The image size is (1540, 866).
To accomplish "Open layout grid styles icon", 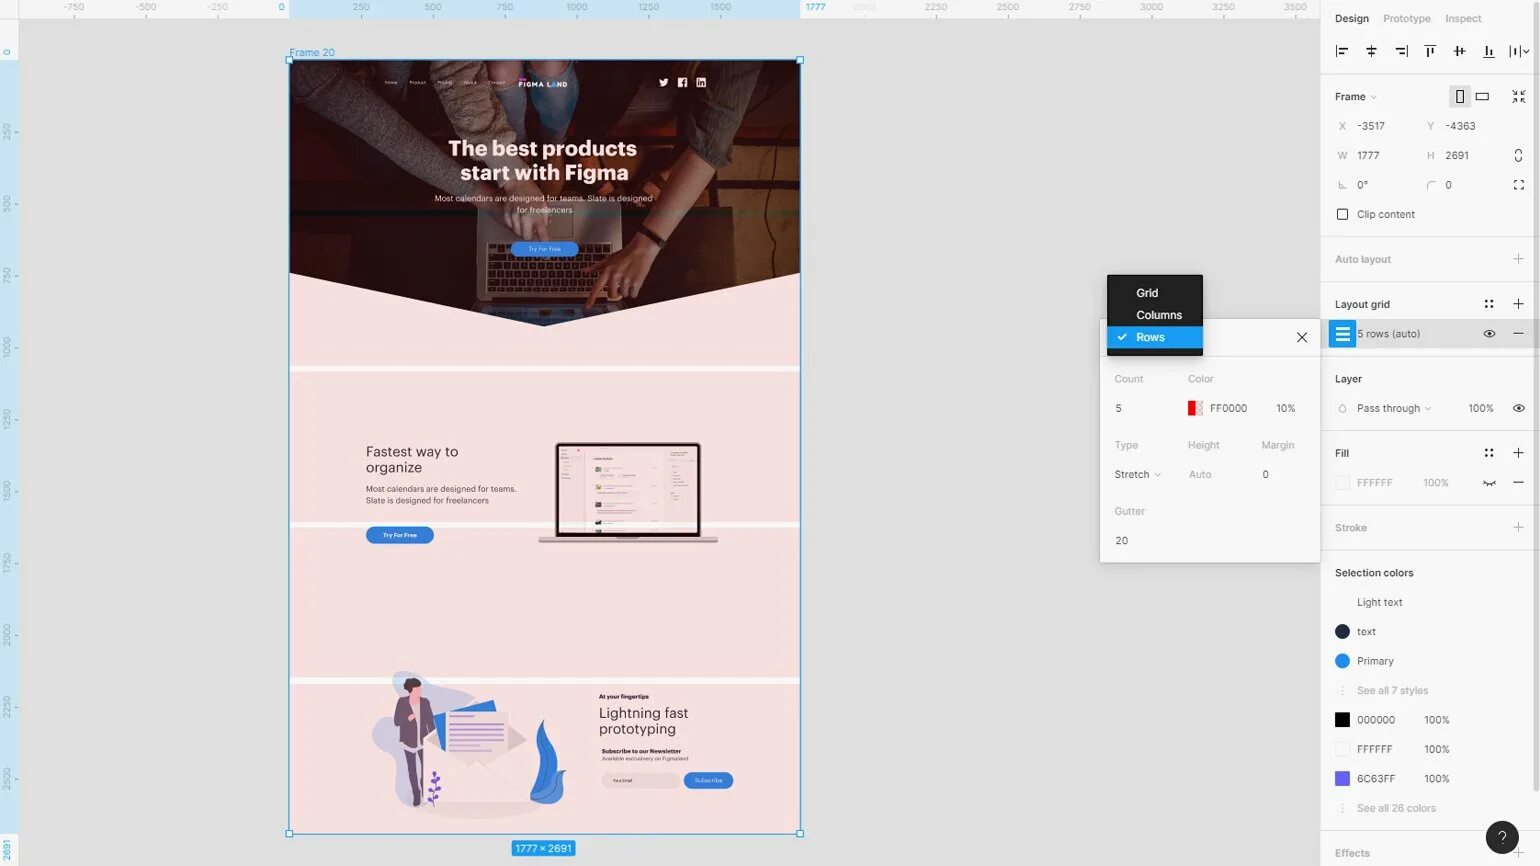I will point(1489,304).
